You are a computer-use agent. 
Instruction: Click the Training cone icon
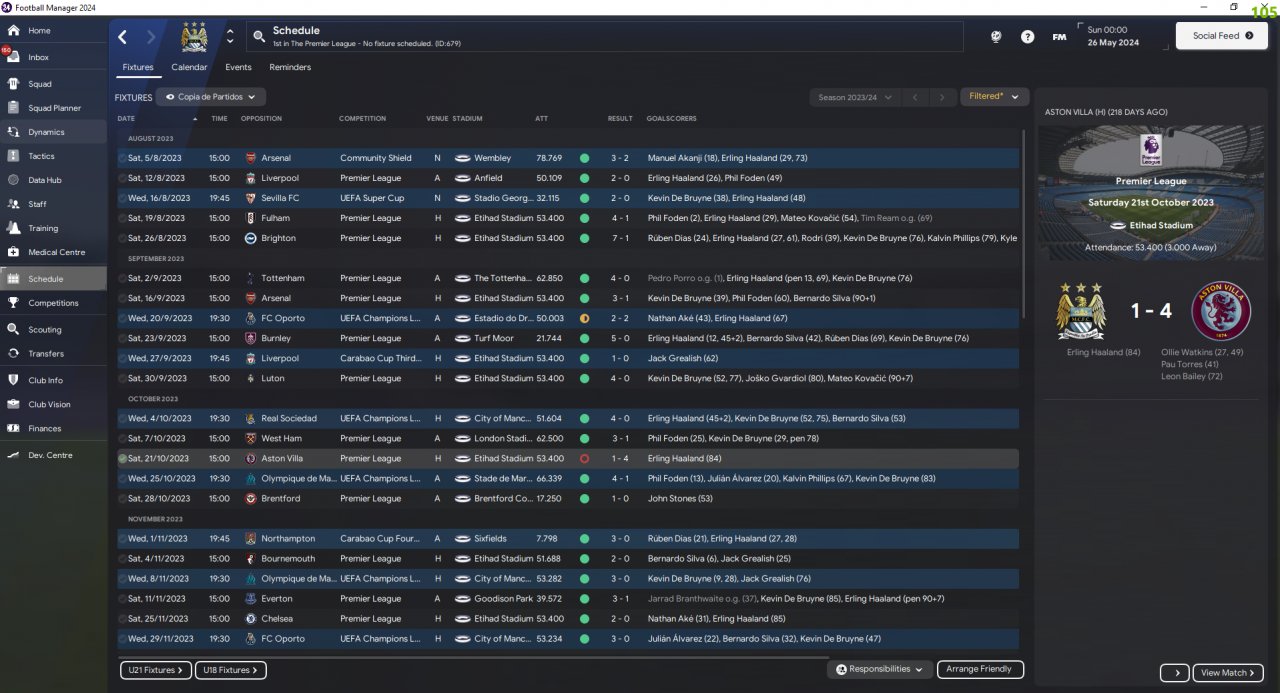[x=13, y=228]
